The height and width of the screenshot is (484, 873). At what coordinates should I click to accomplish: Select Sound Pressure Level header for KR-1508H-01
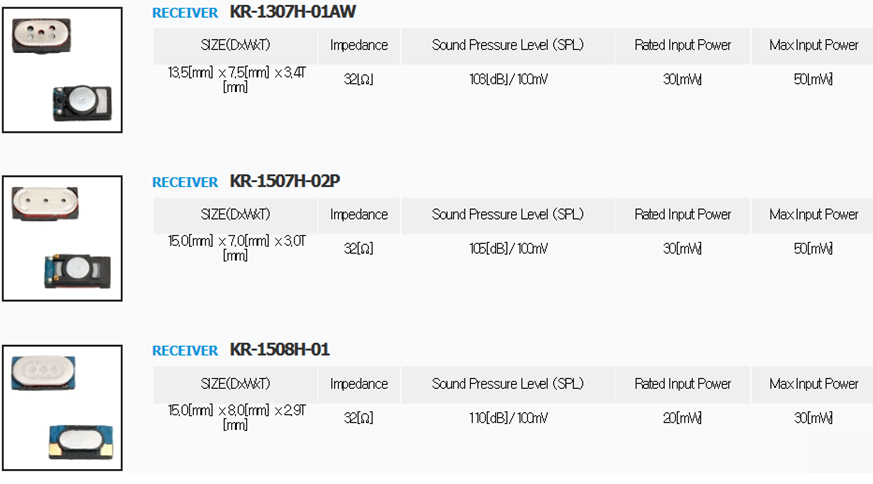pos(508,384)
